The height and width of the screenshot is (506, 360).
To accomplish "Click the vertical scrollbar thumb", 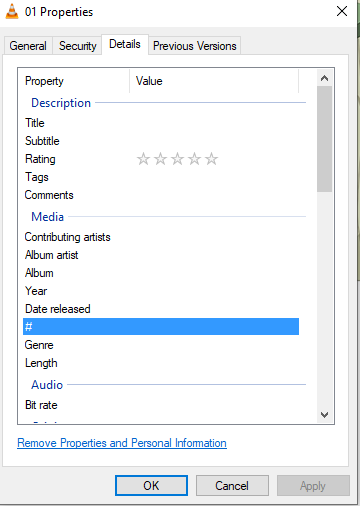I will click(x=324, y=139).
